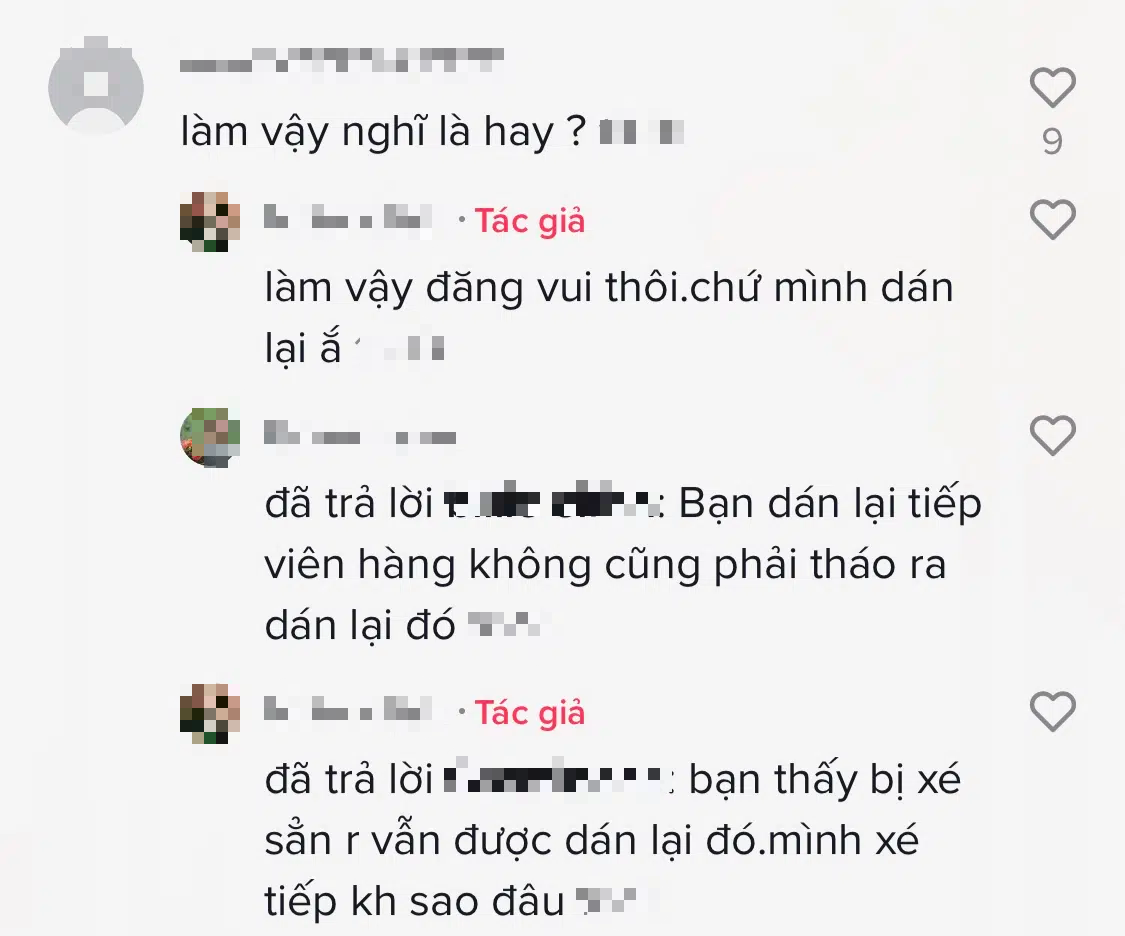Heart the author's reply "bạn thấy bị xé sẵn"
1125x936 pixels.
tap(1053, 712)
